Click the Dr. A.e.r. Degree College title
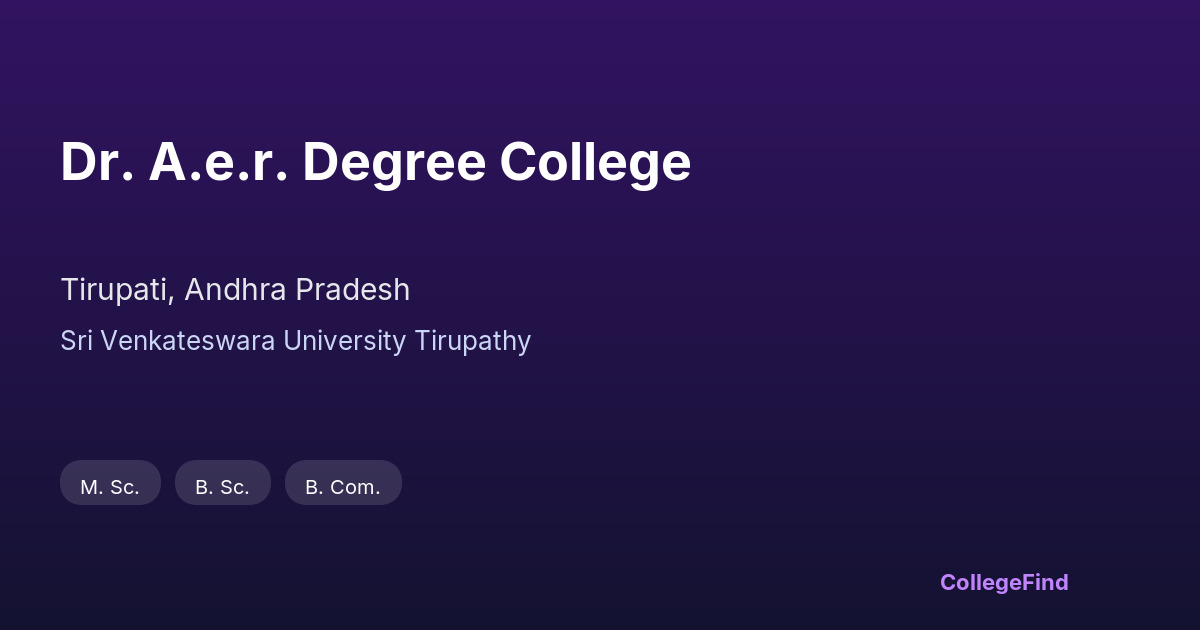 [375, 162]
